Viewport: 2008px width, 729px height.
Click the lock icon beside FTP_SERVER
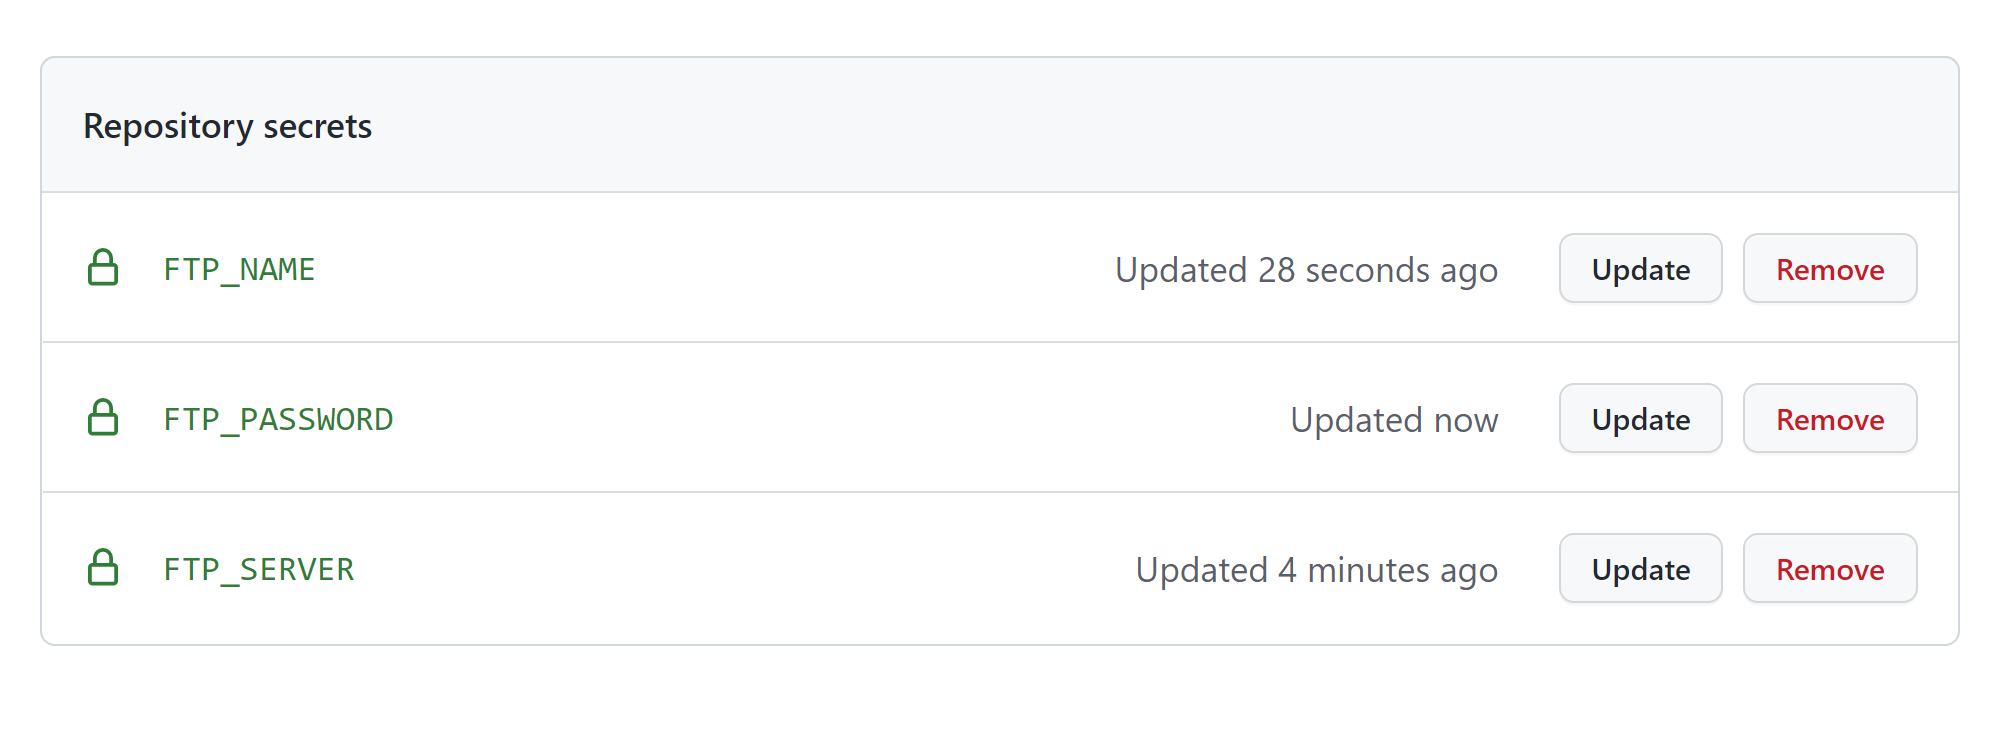(x=103, y=568)
